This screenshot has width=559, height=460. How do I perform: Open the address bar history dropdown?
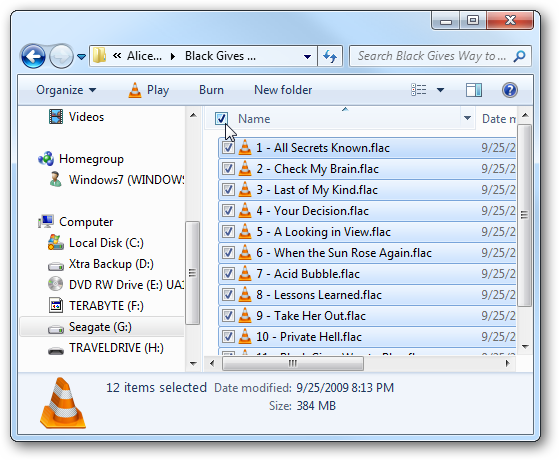click(307, 56)
